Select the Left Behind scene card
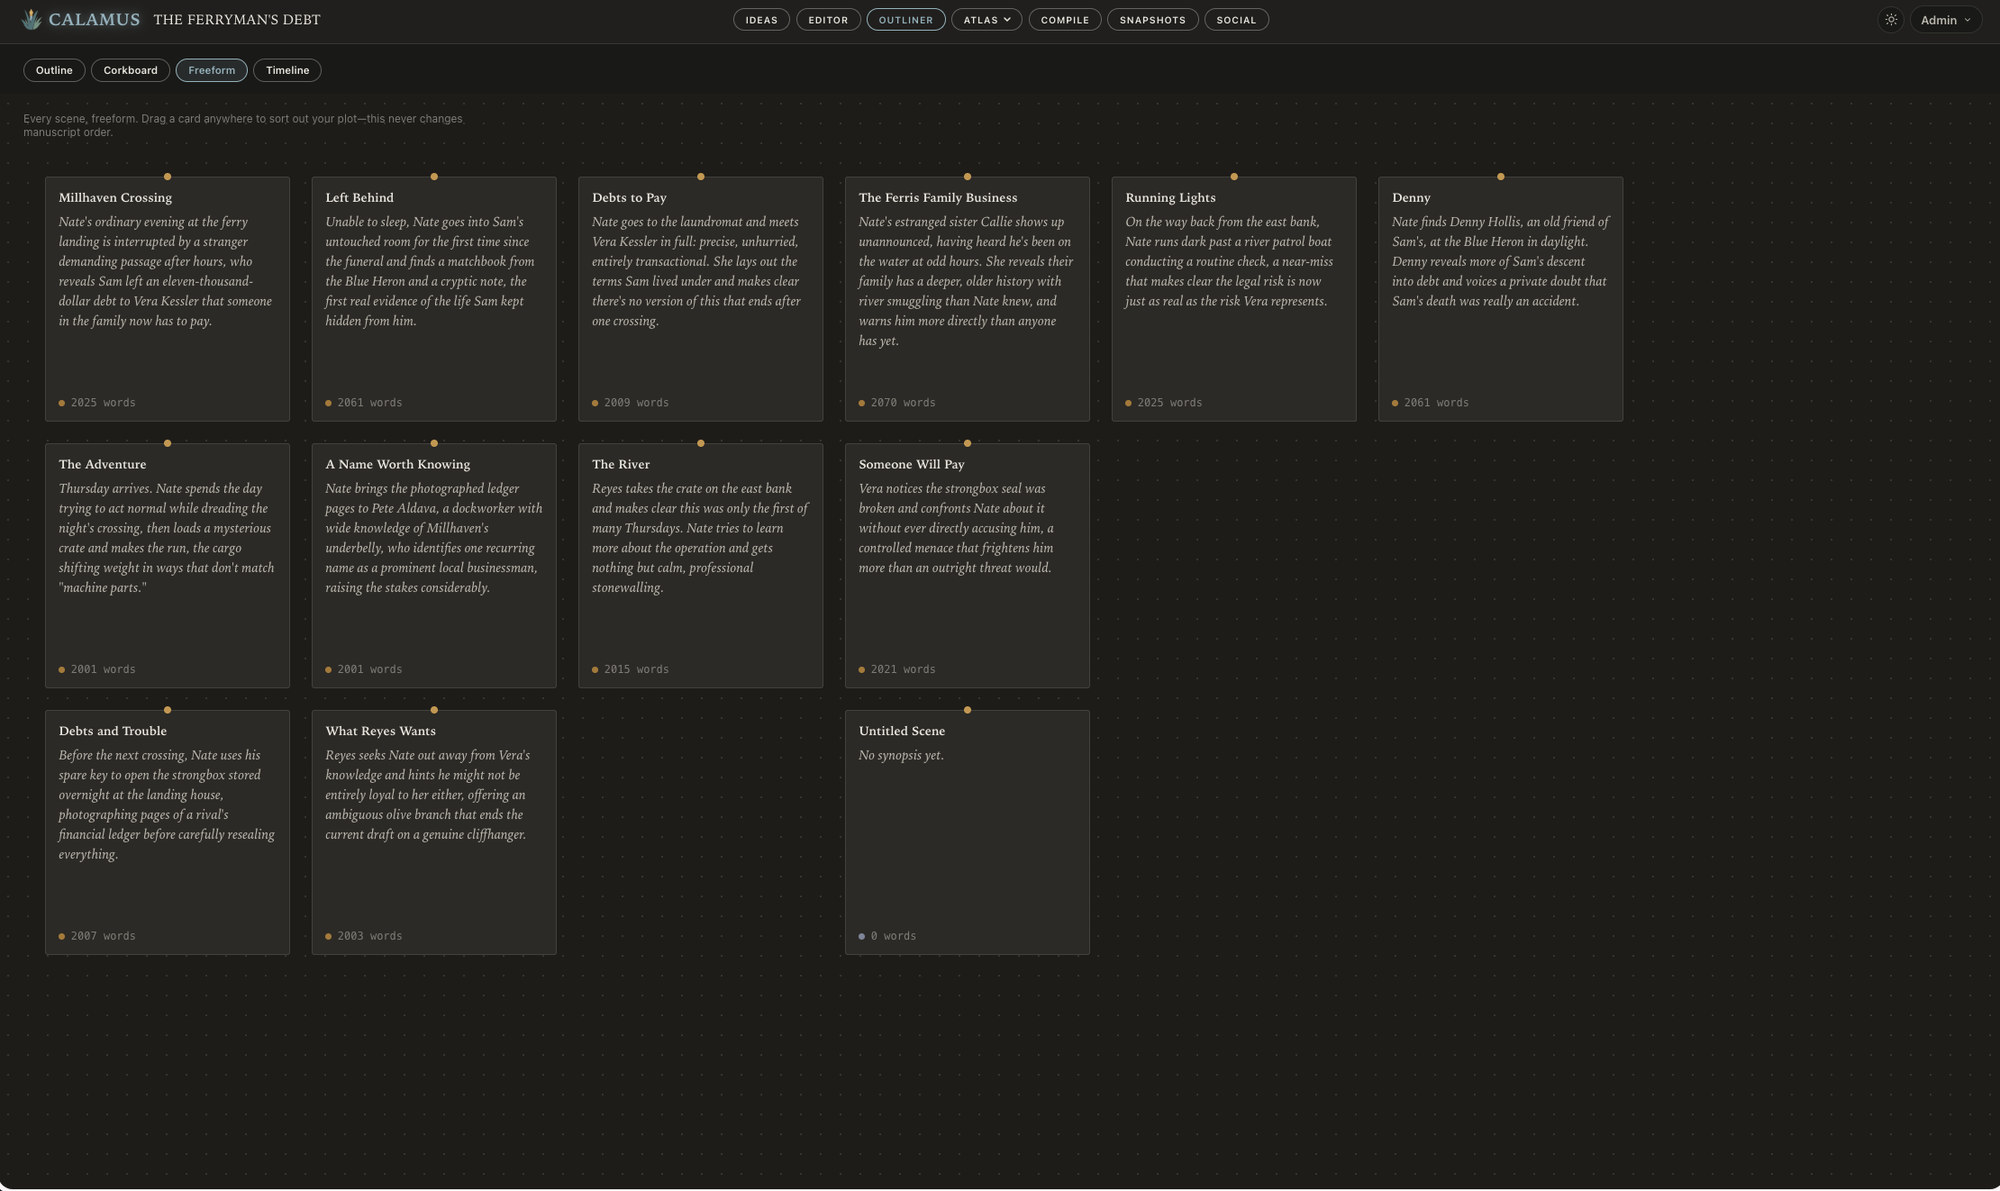Viewport: 2000px width, 1191px height. click(x=434, y=299)
